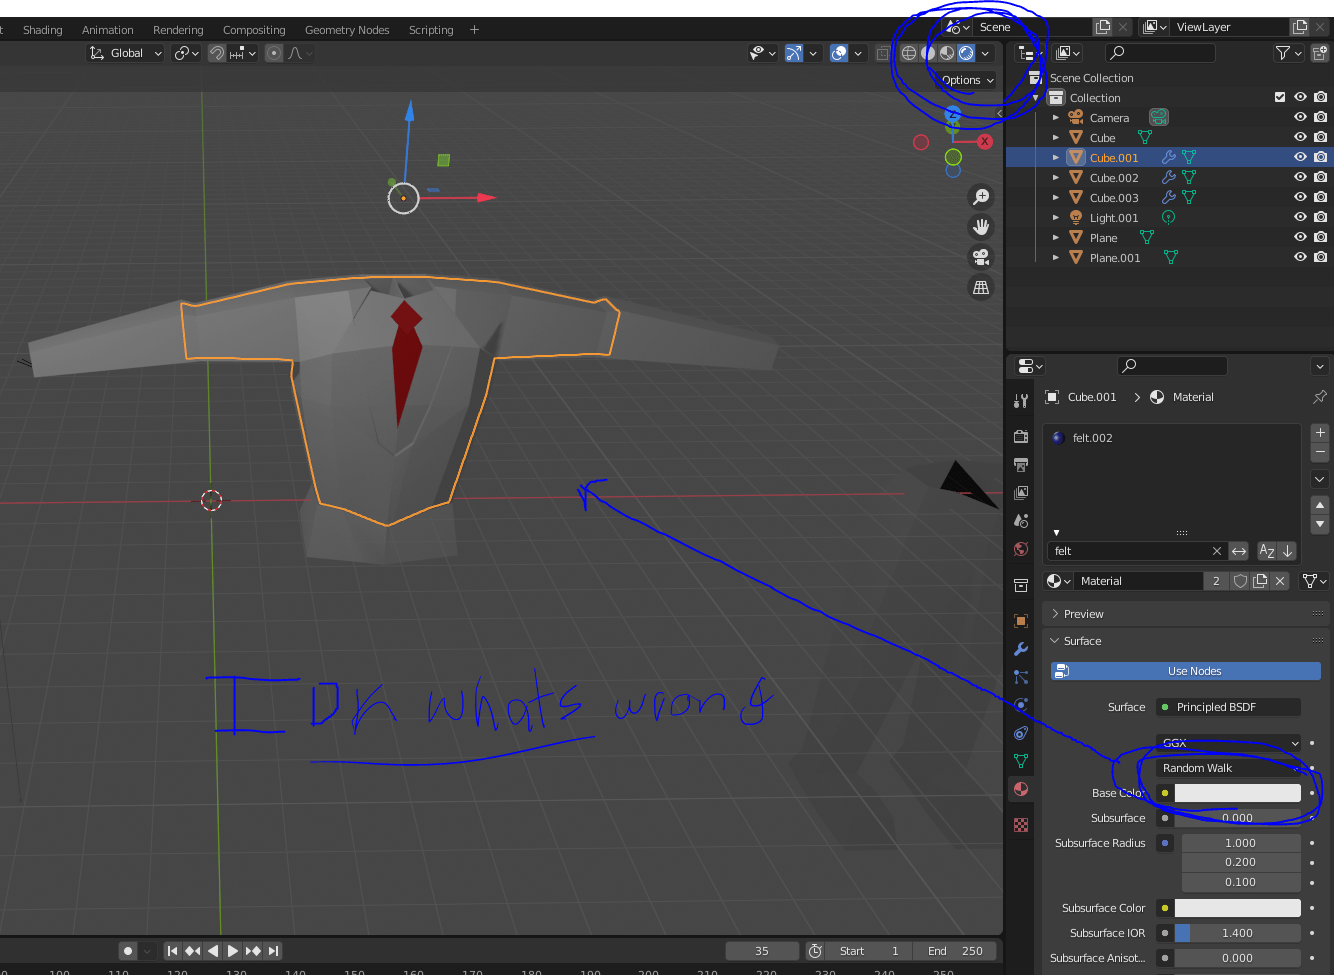This screenshot has height=975, width=1334.
Task: Open the Modifier properties wrench tab
Action: click(1020, 649)
